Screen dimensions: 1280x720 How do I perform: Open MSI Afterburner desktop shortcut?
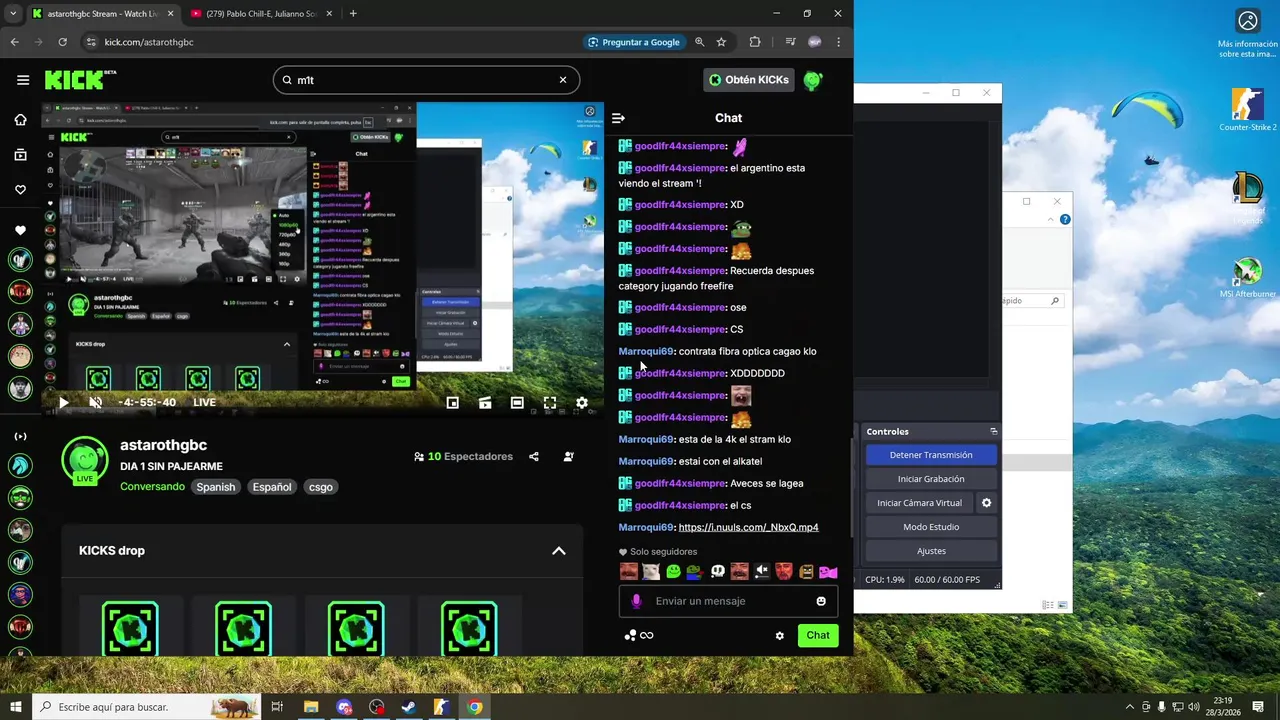1247,278
